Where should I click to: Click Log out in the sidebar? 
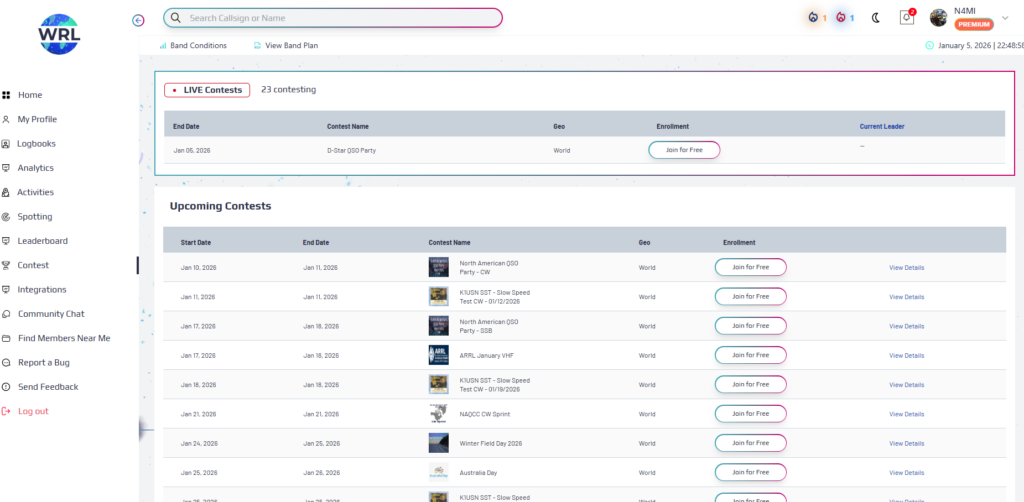click(x=32, y=411)
